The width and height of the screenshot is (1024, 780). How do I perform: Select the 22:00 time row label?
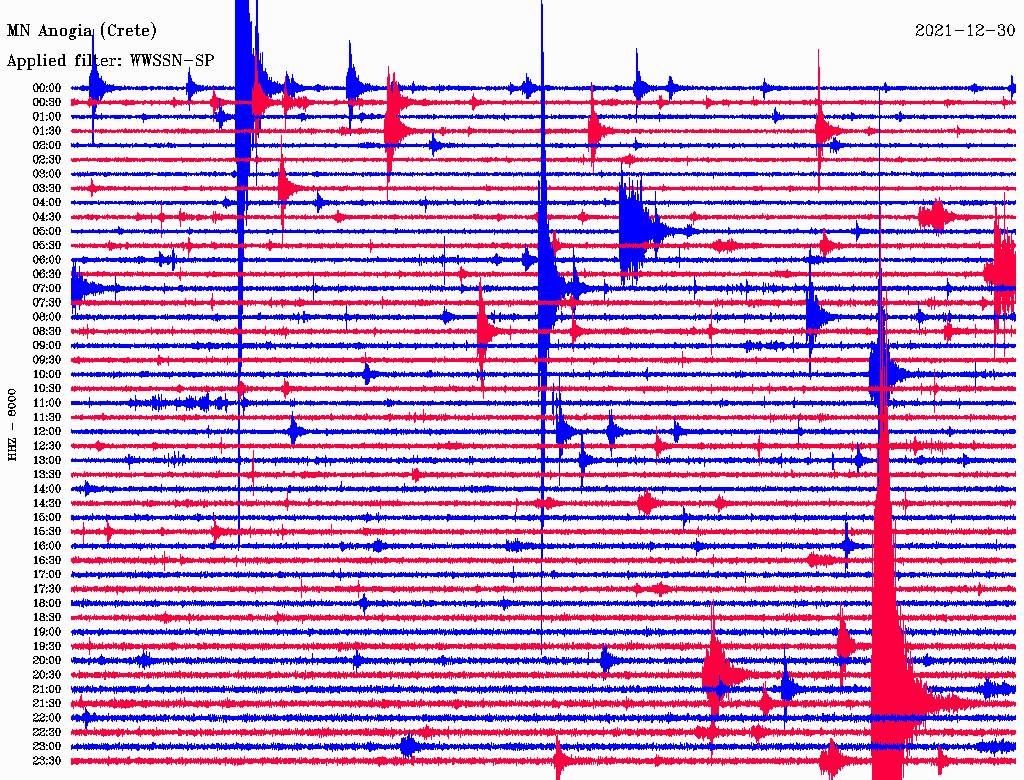tap(47, 718)
